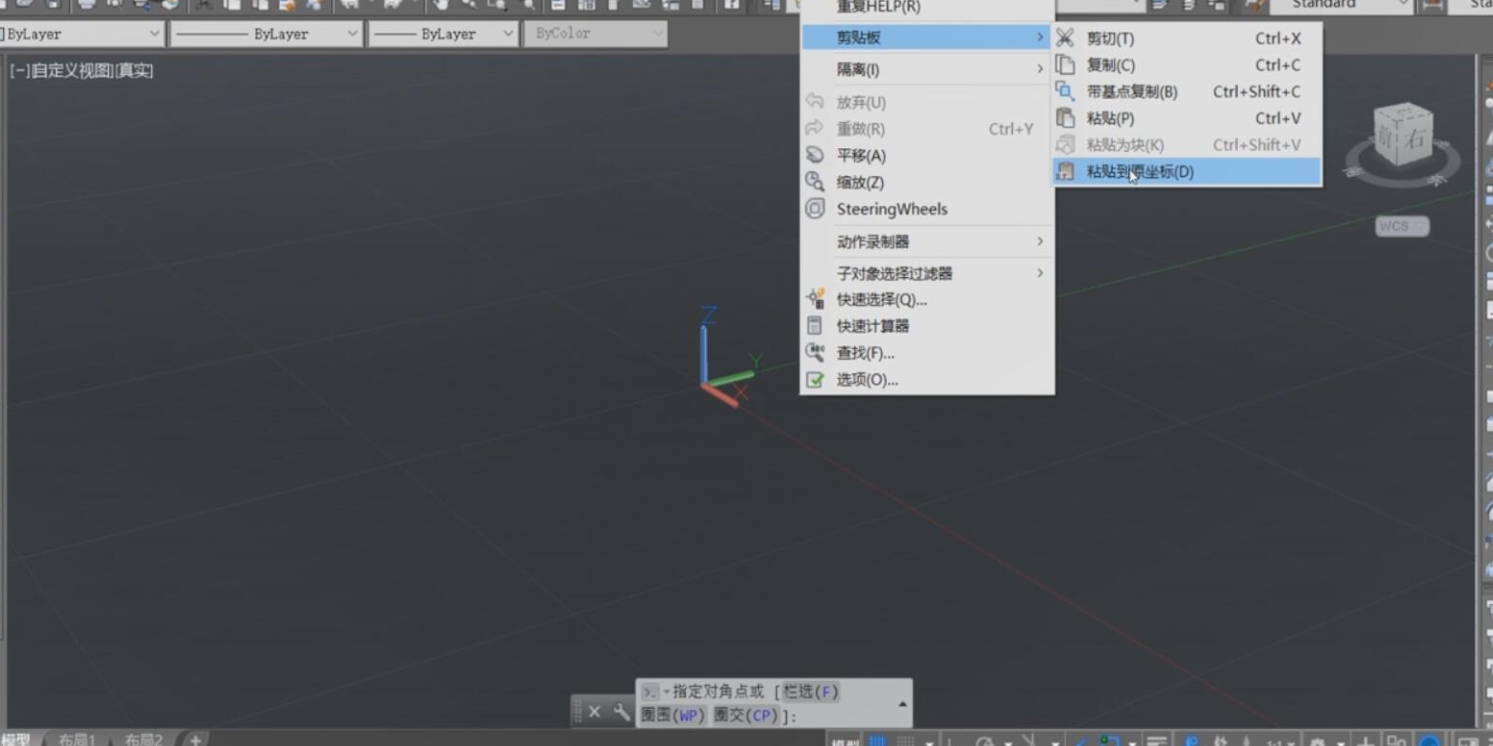Open the WCS coordinate system dropdown

[1402, 226]
